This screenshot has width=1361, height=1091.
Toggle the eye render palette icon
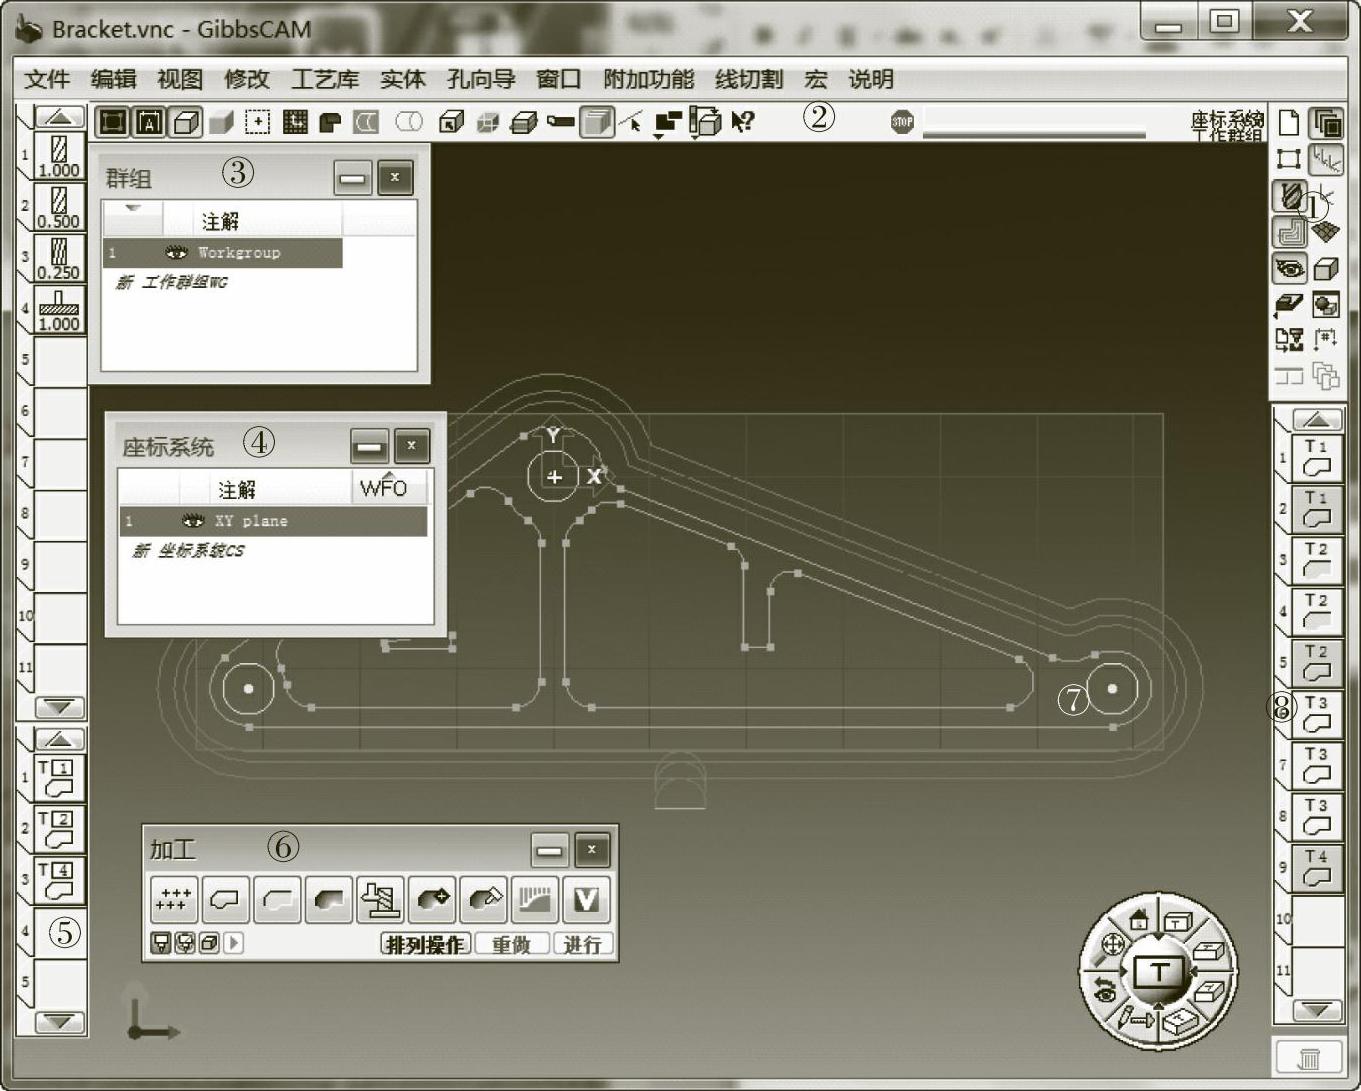pyautogui.click(x=1289, y=268)
